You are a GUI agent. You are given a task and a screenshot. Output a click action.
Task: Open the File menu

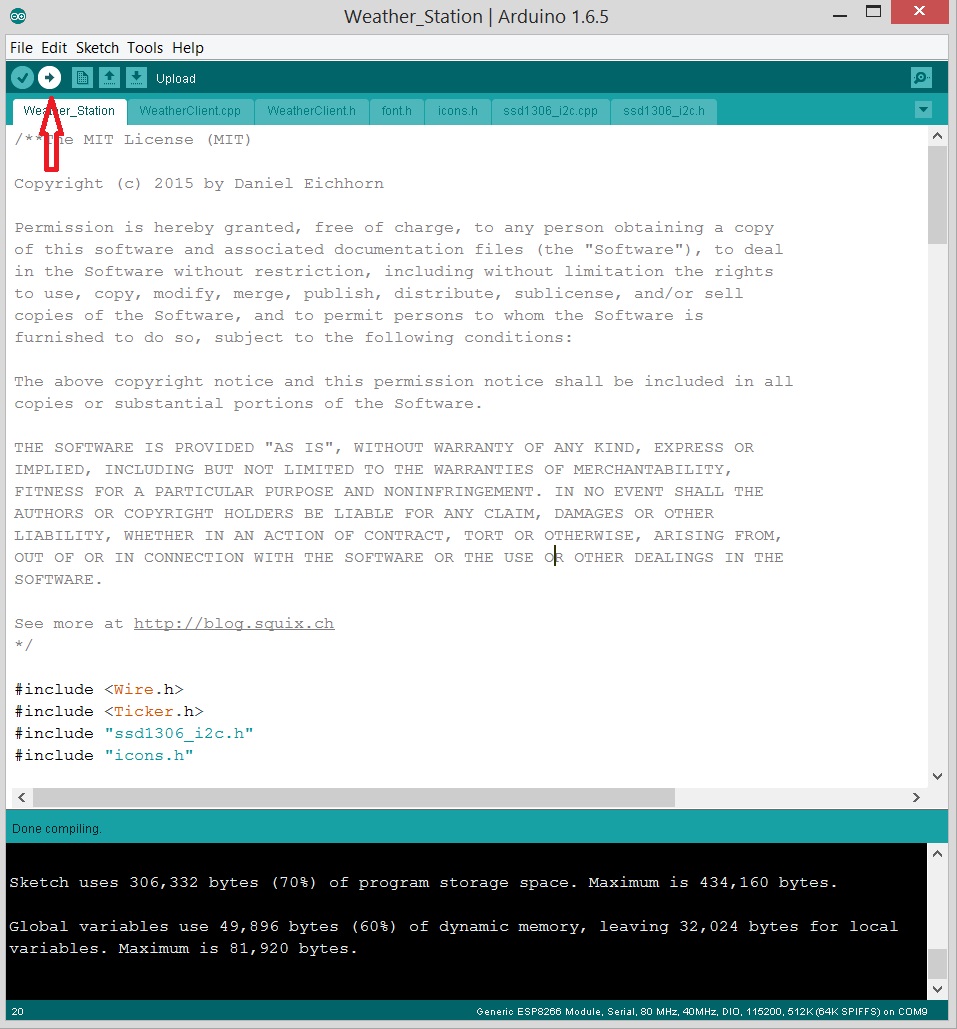pos(21,48)
